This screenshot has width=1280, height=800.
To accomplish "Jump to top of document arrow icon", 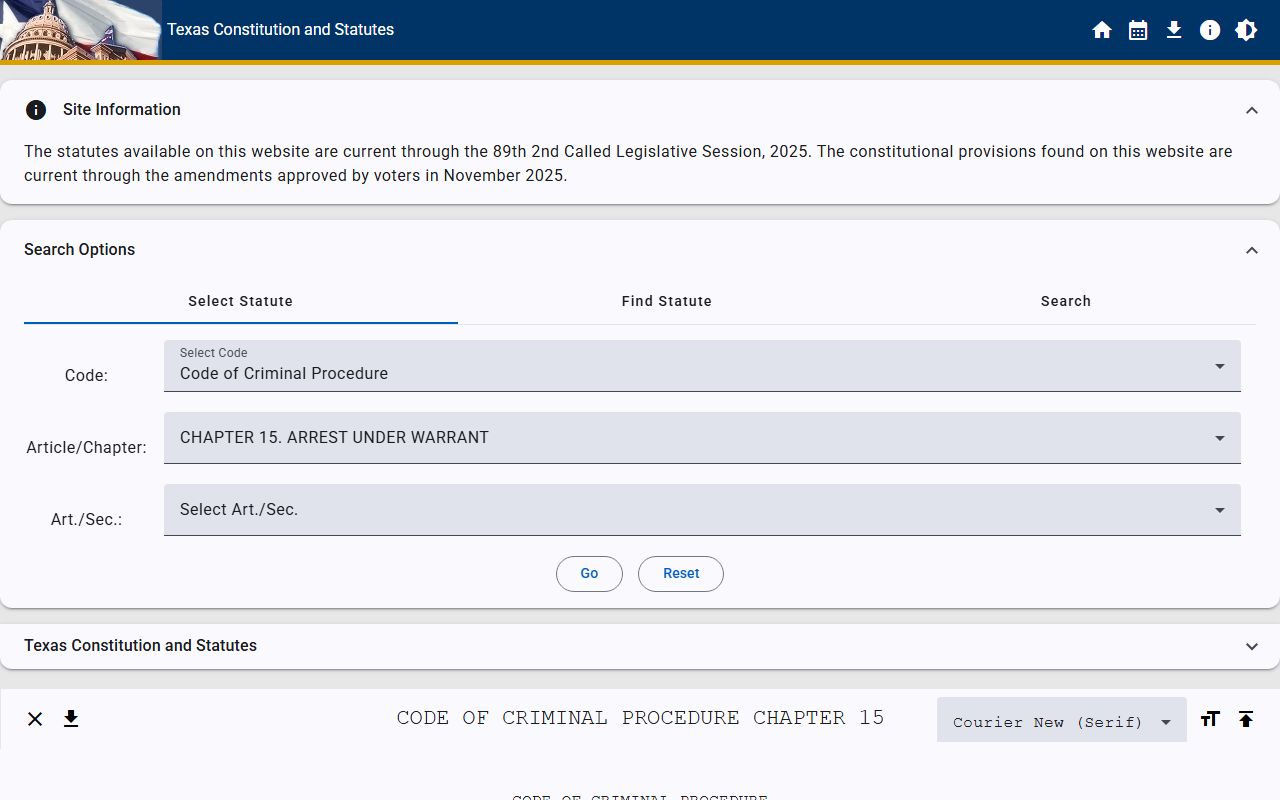I will (x=1246, y=719).
